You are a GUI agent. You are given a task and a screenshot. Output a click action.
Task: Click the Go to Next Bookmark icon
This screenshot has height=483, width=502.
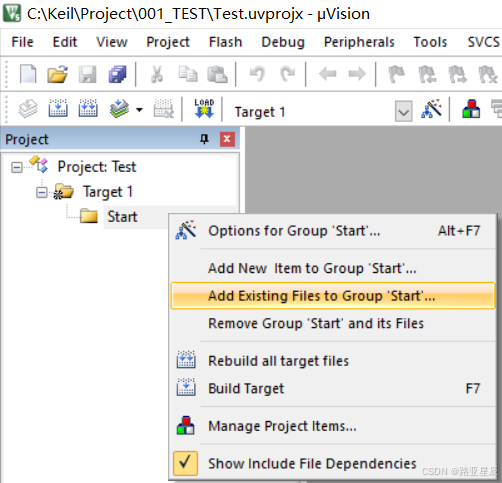click(x=457, y=74)
